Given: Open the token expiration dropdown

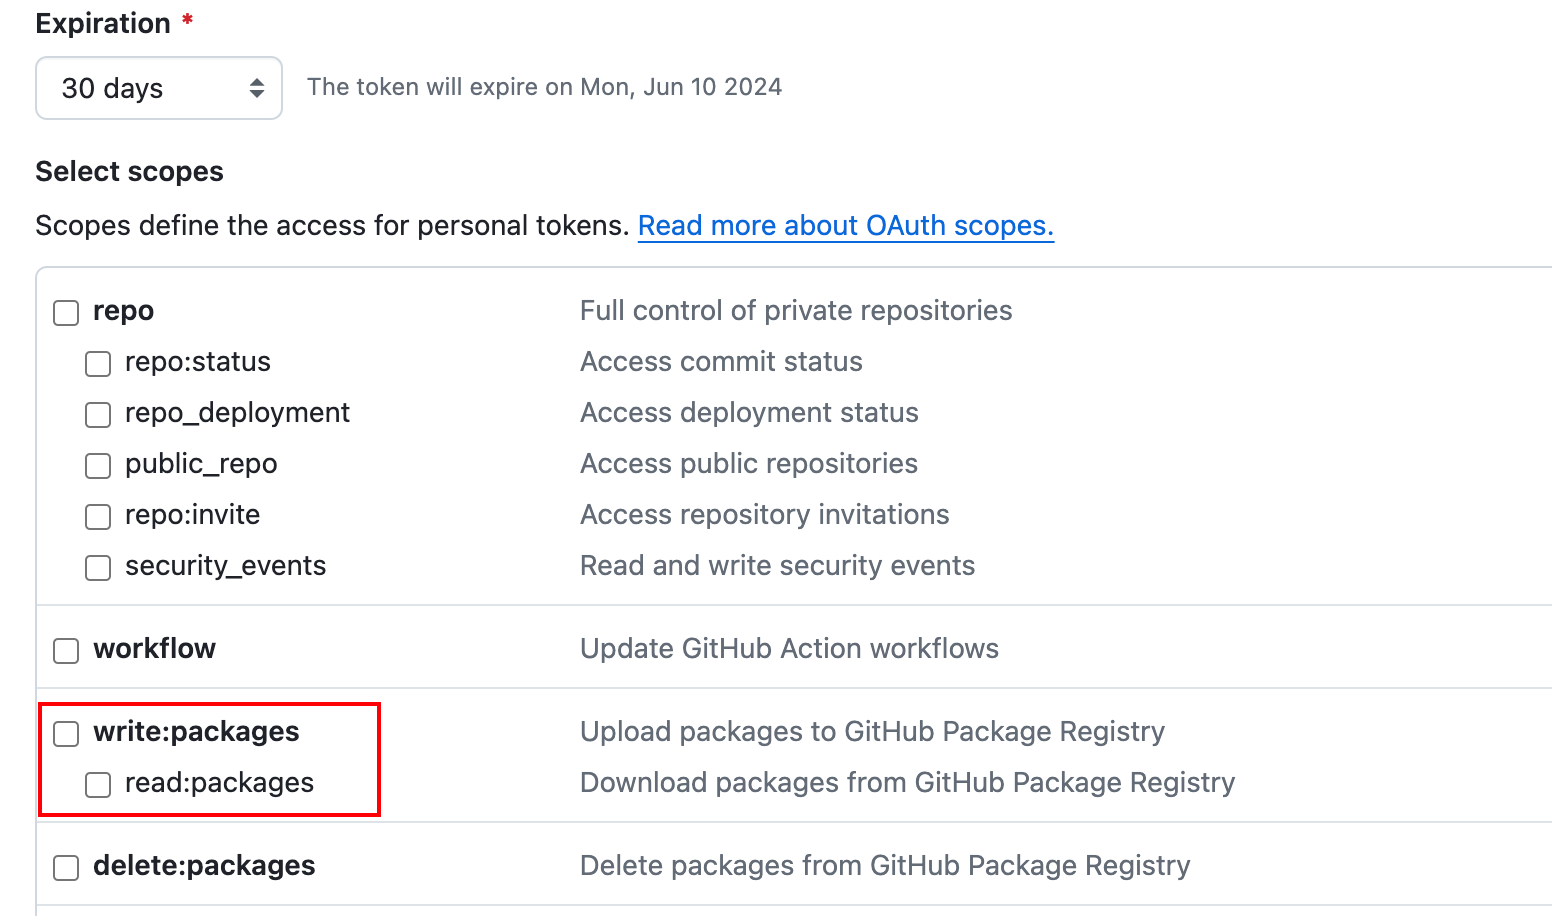Looking at the screenshot, I should 158,88.
